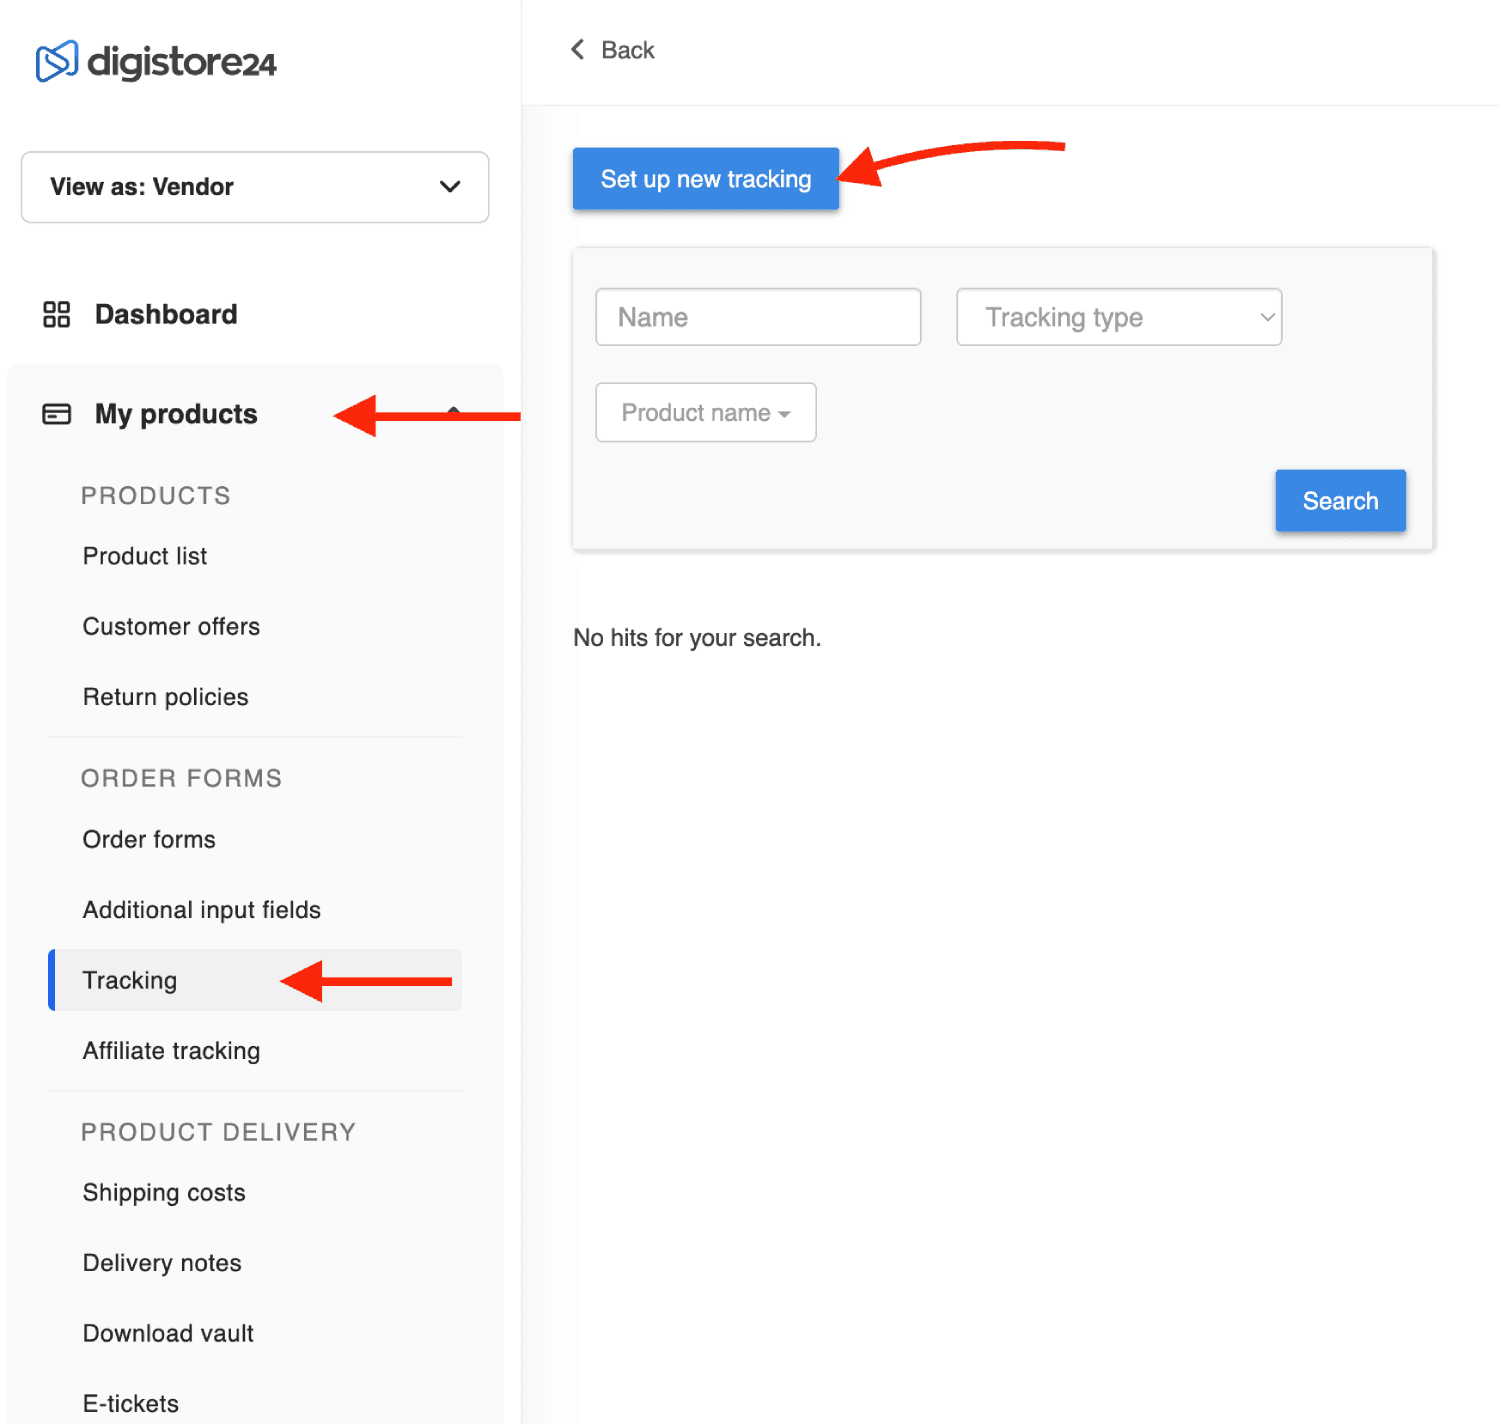Go to Shipping costs
The width and height of the screenshot is (1500, 1424).
(164, 1193)
